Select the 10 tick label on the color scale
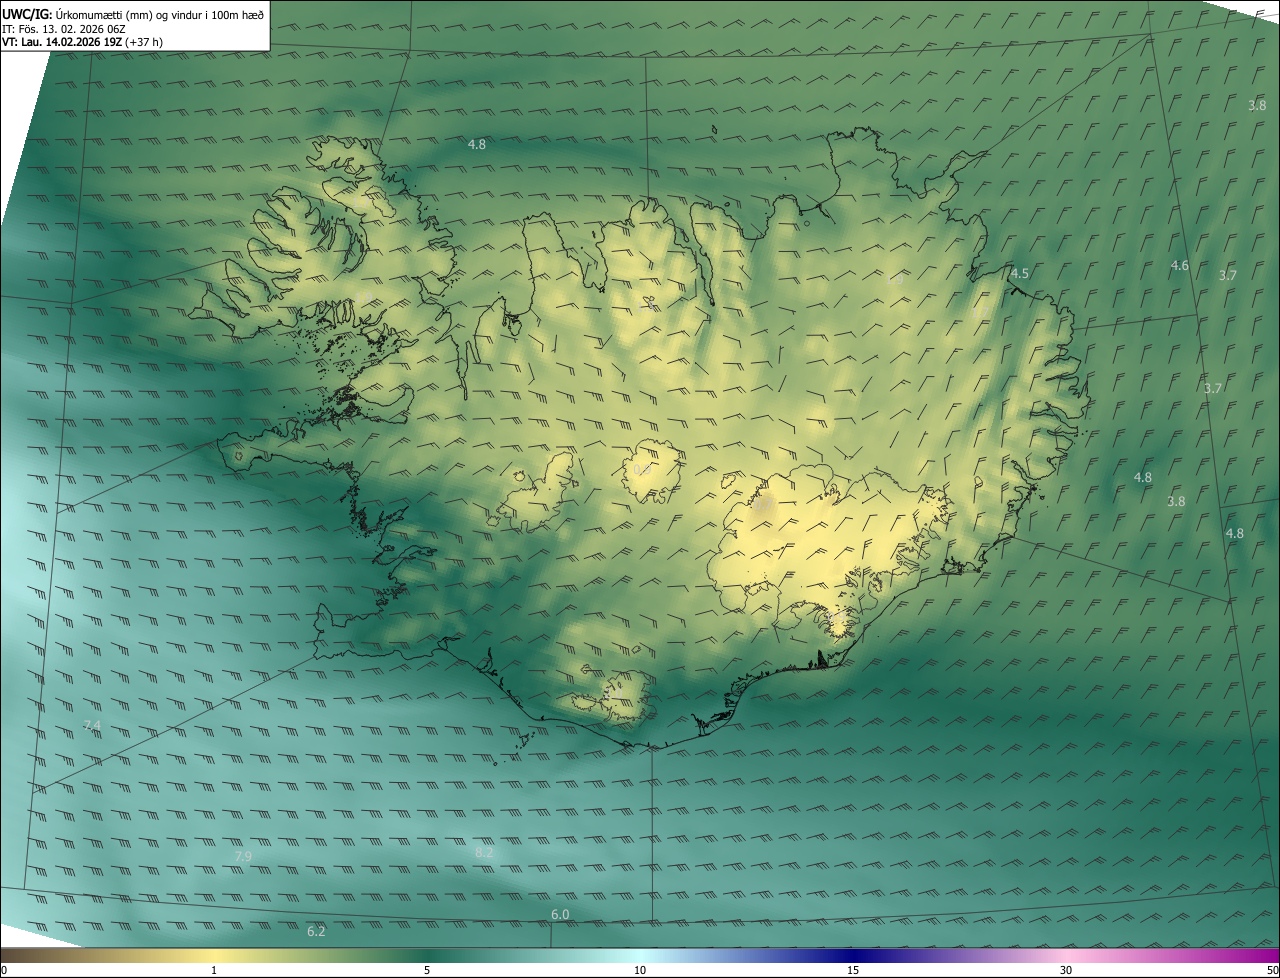Image resolution: width=1280 pixels, height=978 pixels. (x=640, y=970)
